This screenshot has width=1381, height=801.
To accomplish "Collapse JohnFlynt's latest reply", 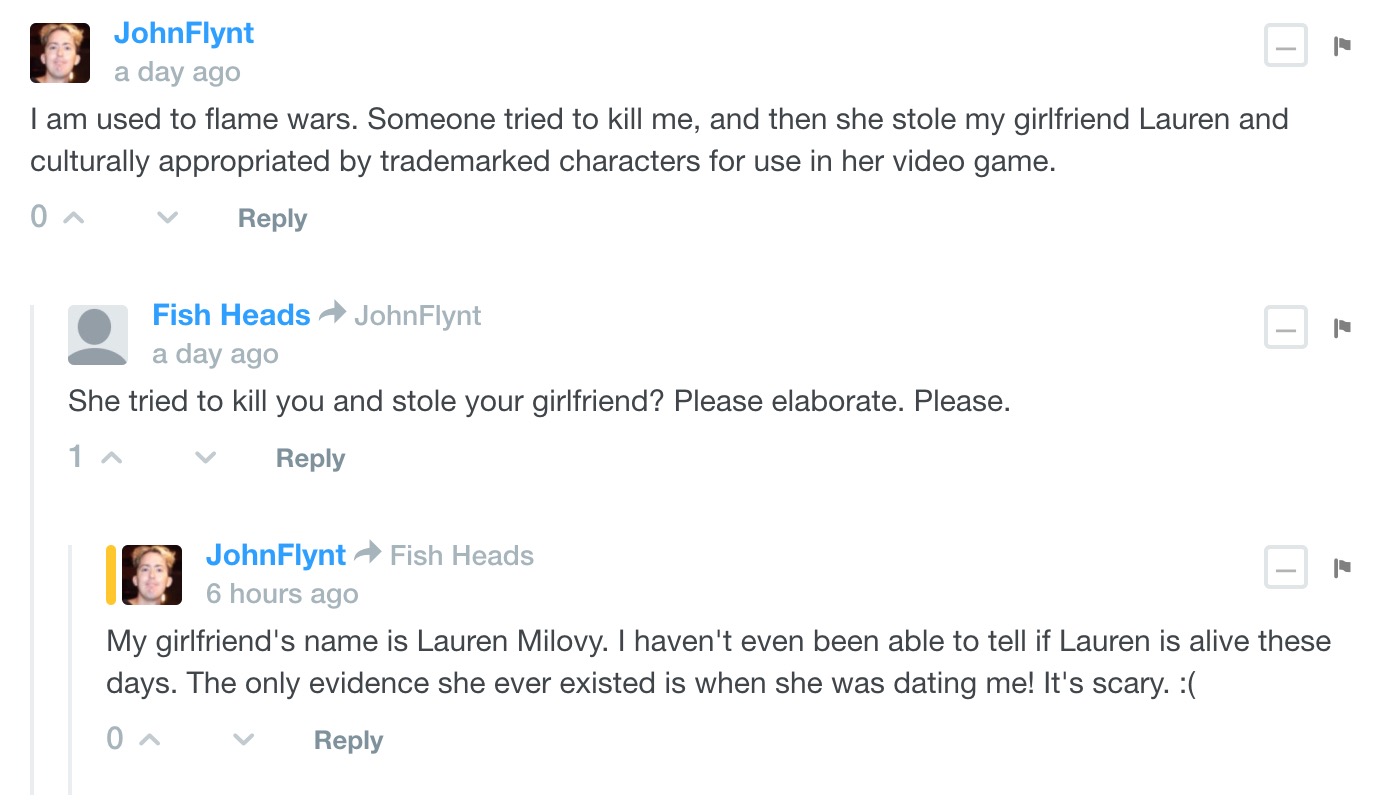I will [1286, 568].
